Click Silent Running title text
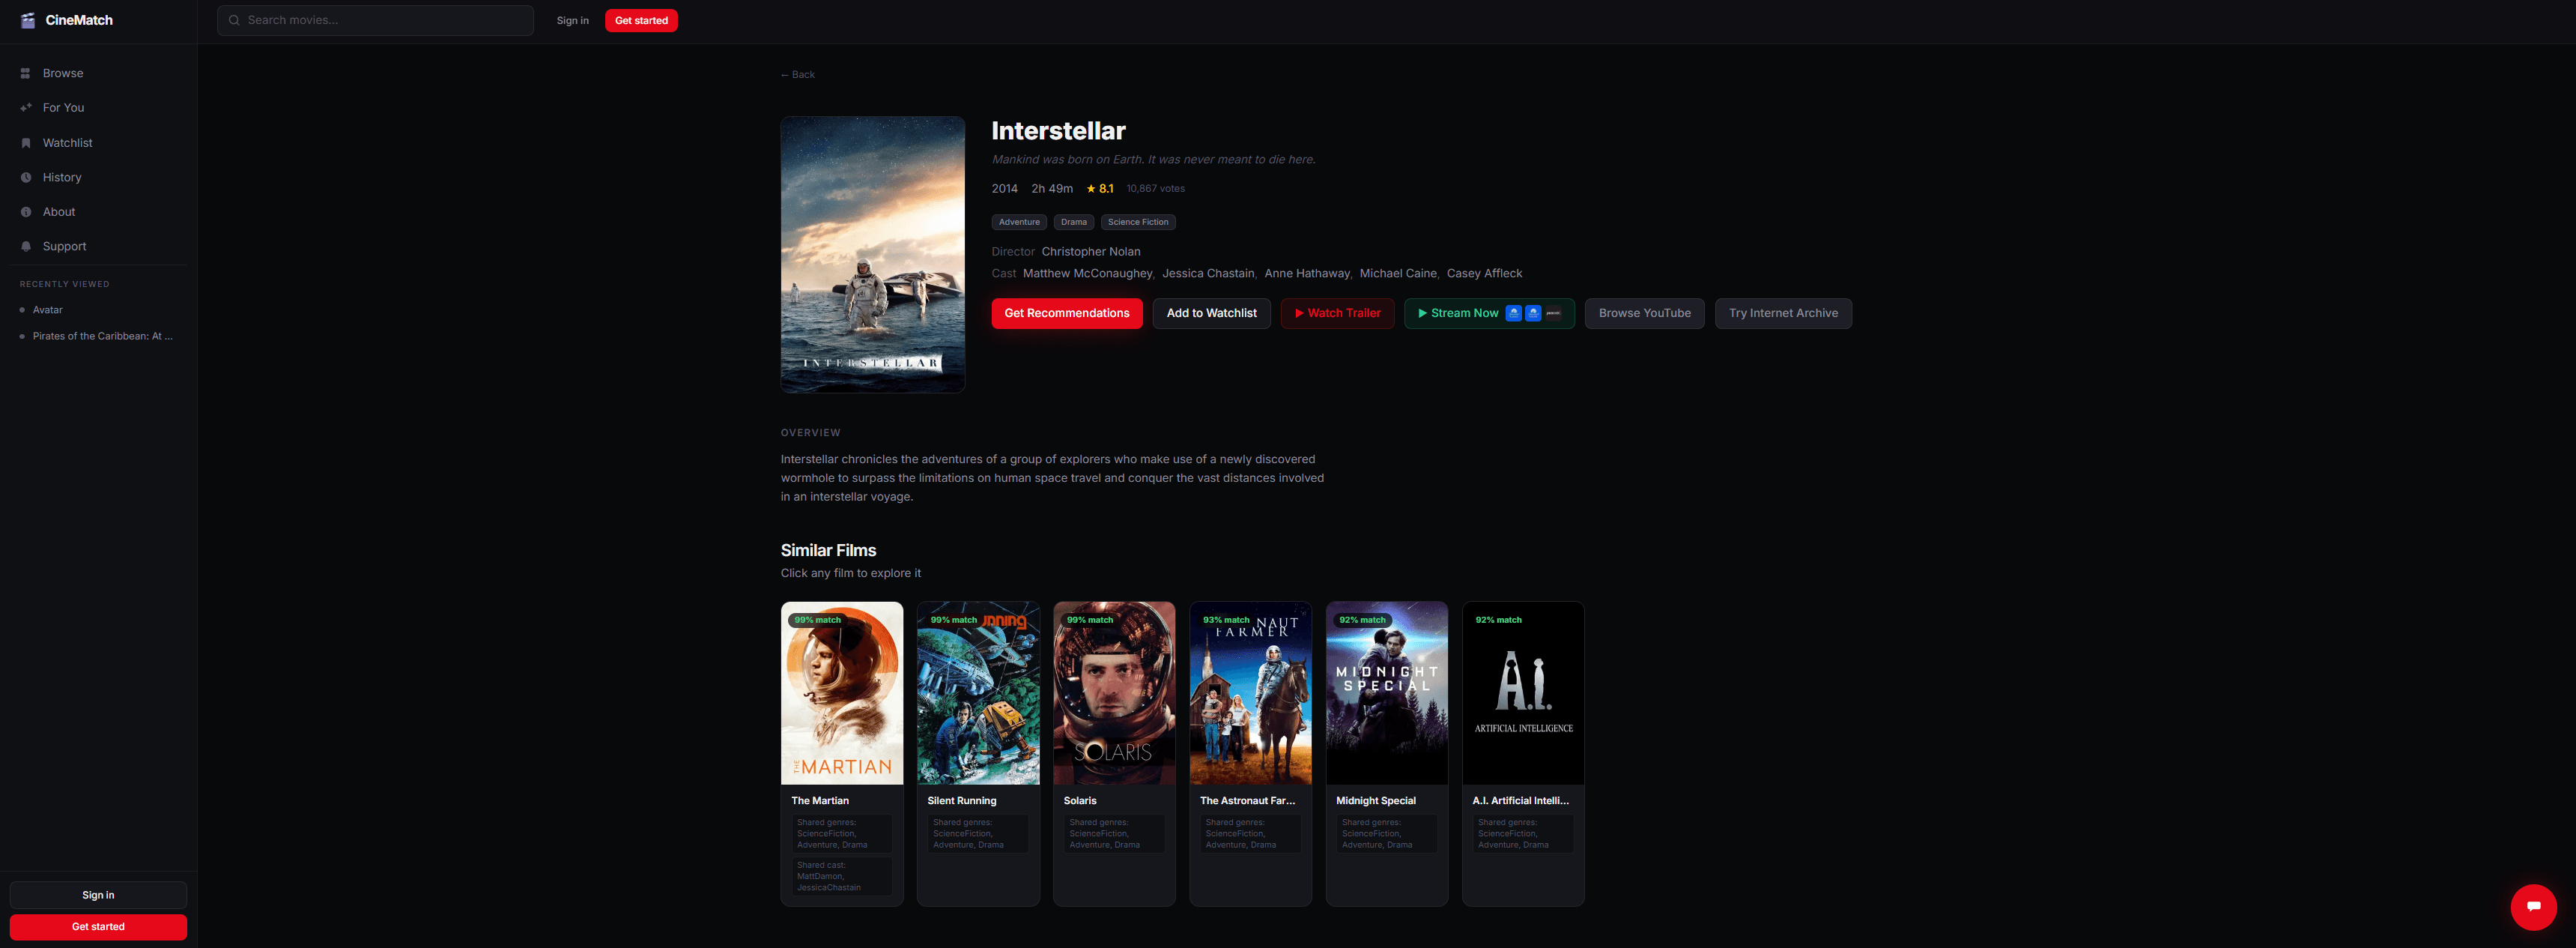 coord(962,801)
